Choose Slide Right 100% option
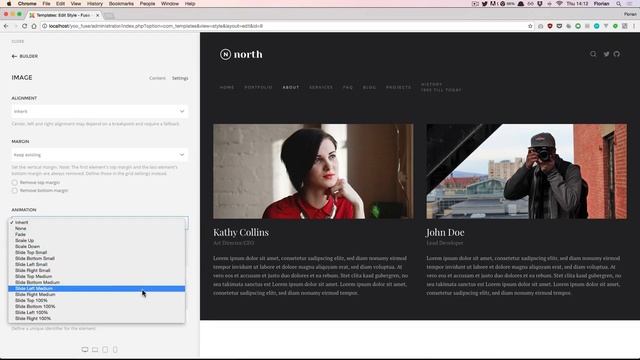Image resolution: width=640 pixels, height=360 pixels. point(96,318)
